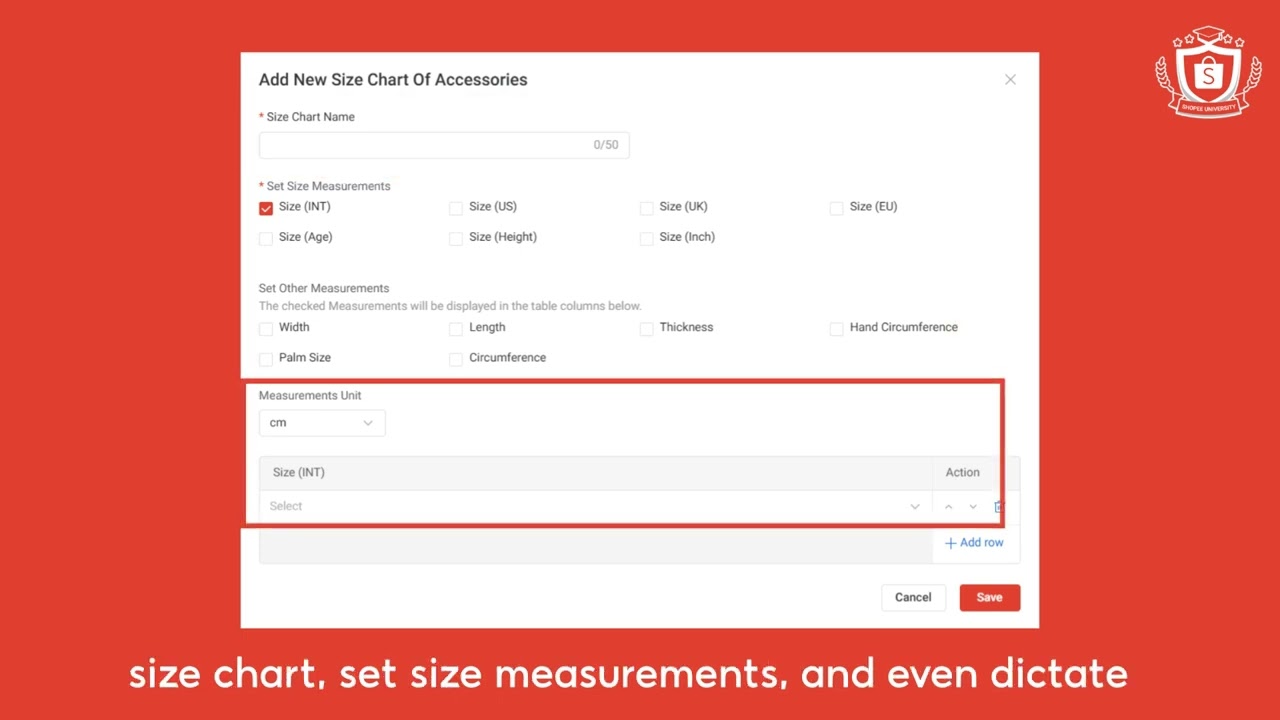Image resolution: width=1280 pixels, height=720 pixels.
Task: Enable the Length measurement checkbox
Action: (x=456, y=328)
